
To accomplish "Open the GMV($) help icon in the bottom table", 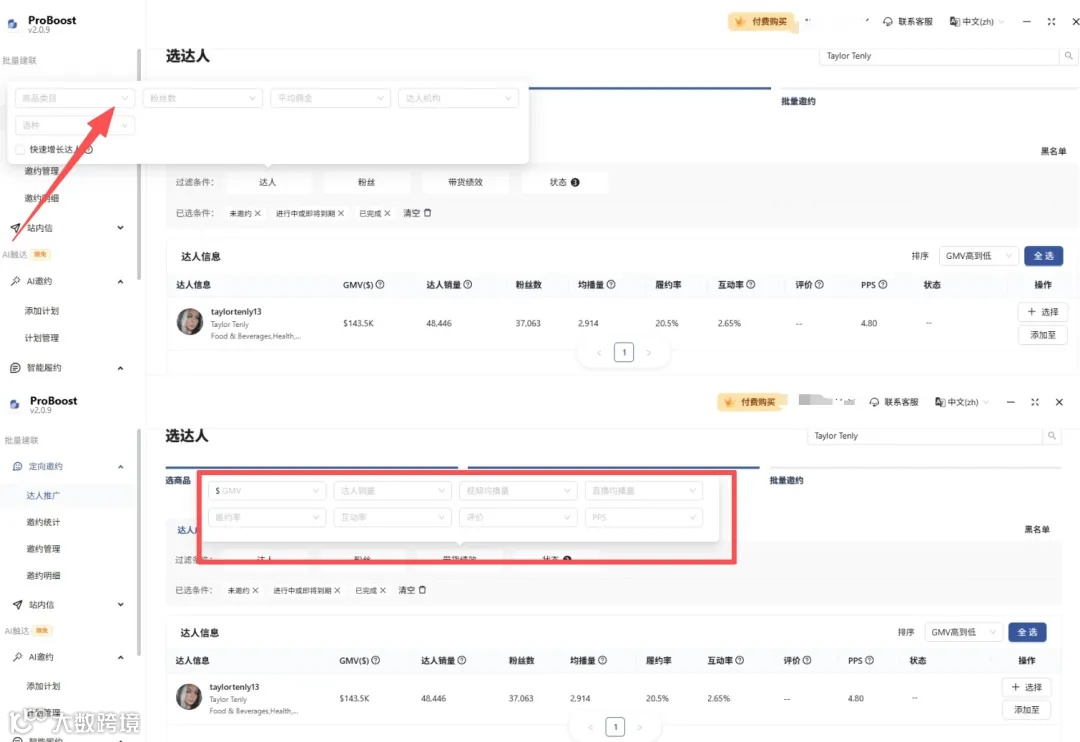I will click(x=375, y=660).
